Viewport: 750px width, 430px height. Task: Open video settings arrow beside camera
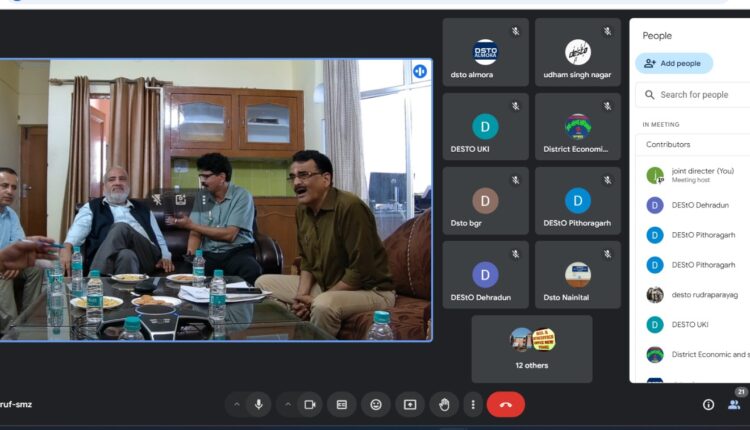288,404
